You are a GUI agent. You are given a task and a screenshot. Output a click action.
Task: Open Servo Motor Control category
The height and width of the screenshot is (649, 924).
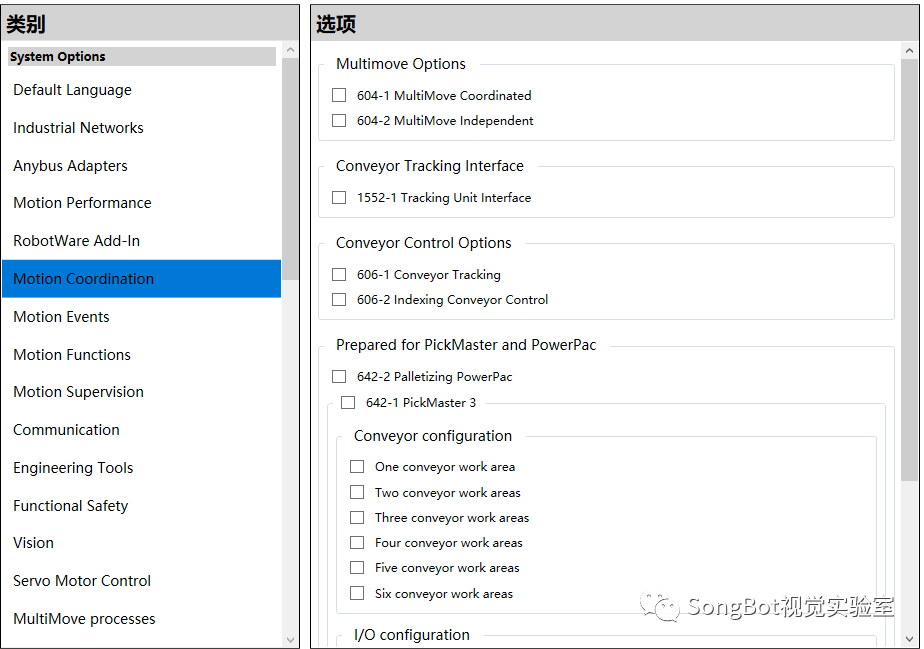(x=141, y=581)
